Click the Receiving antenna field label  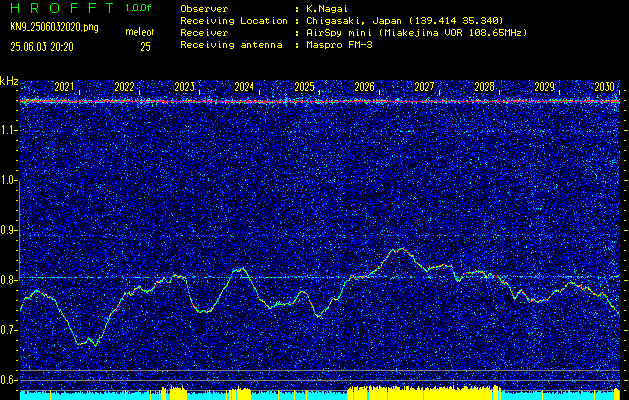tap(231, 45)
